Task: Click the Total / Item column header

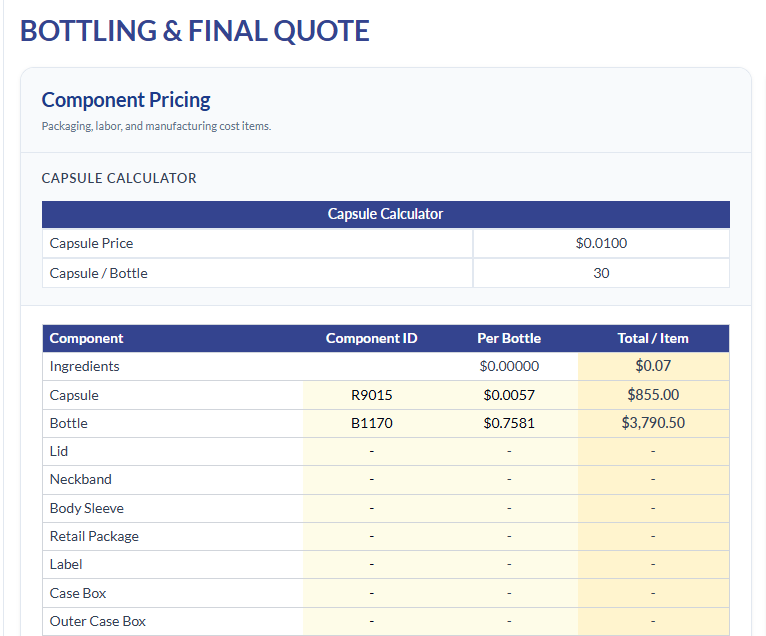Action: [653, 339]
